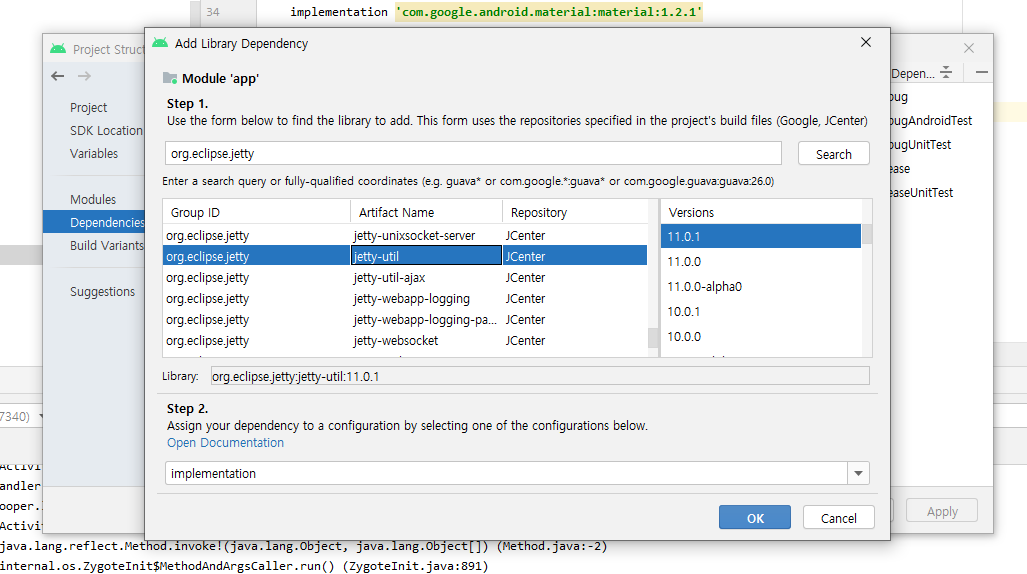1027x574 pixels.
Task: Select the jetty-util artifact row
Action: [405, 256]
